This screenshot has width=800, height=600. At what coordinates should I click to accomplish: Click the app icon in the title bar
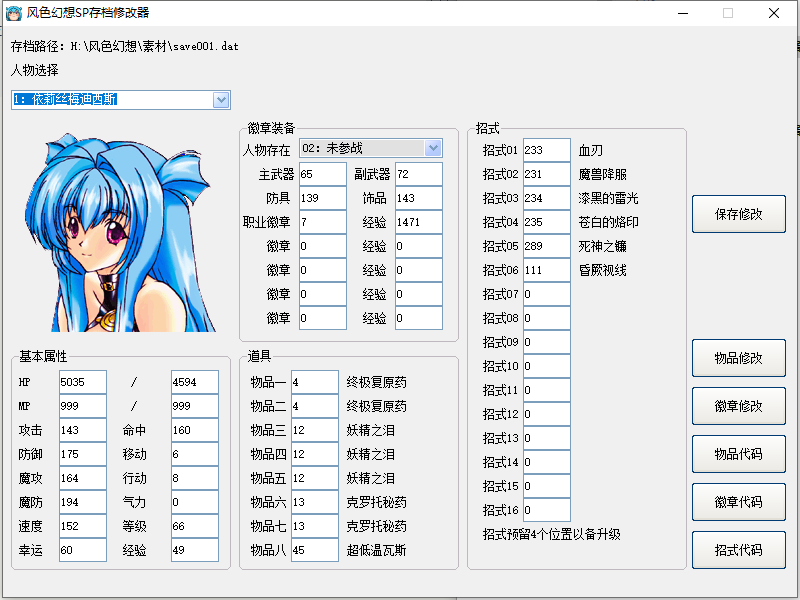point(16,13)
